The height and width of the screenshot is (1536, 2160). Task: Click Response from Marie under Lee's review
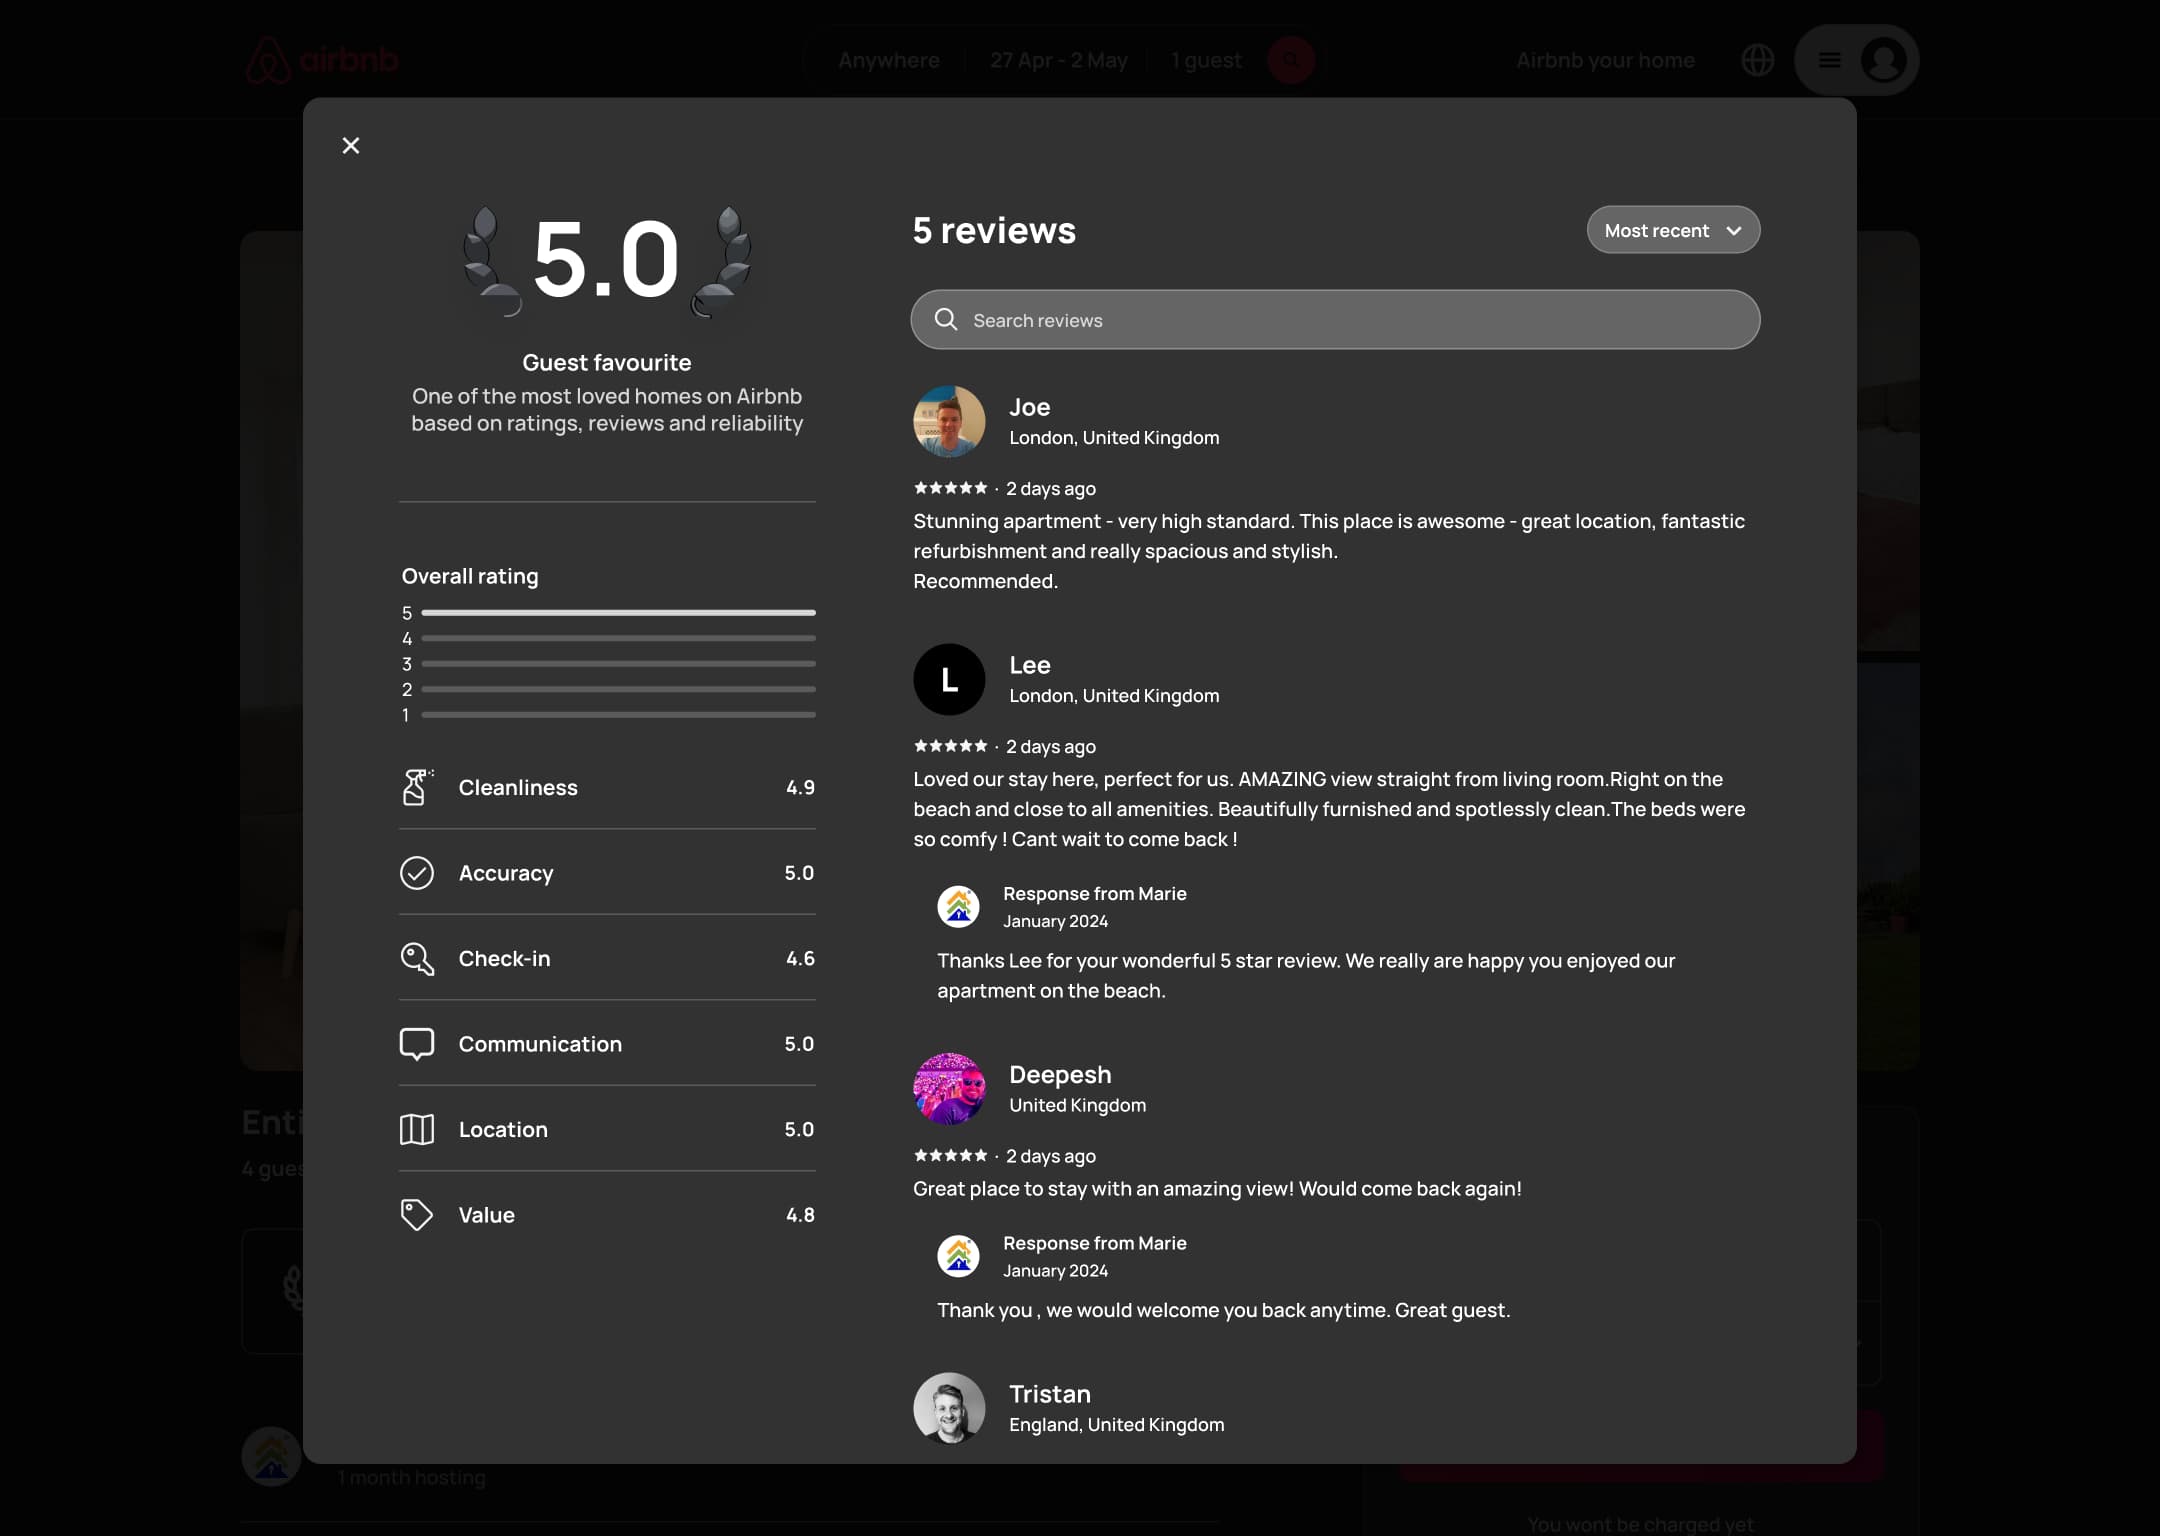pos(1095,894)
